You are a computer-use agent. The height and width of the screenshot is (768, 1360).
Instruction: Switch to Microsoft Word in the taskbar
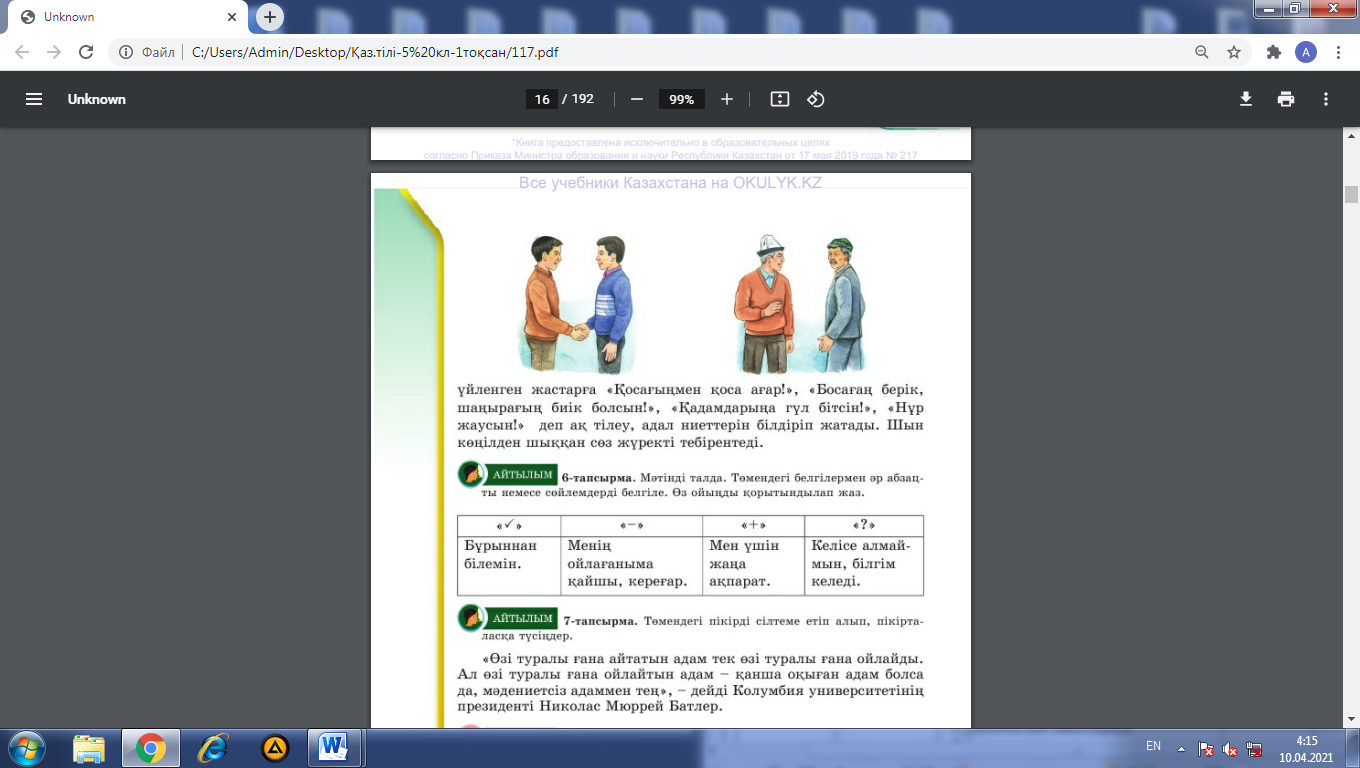click(x=334, y=747)
